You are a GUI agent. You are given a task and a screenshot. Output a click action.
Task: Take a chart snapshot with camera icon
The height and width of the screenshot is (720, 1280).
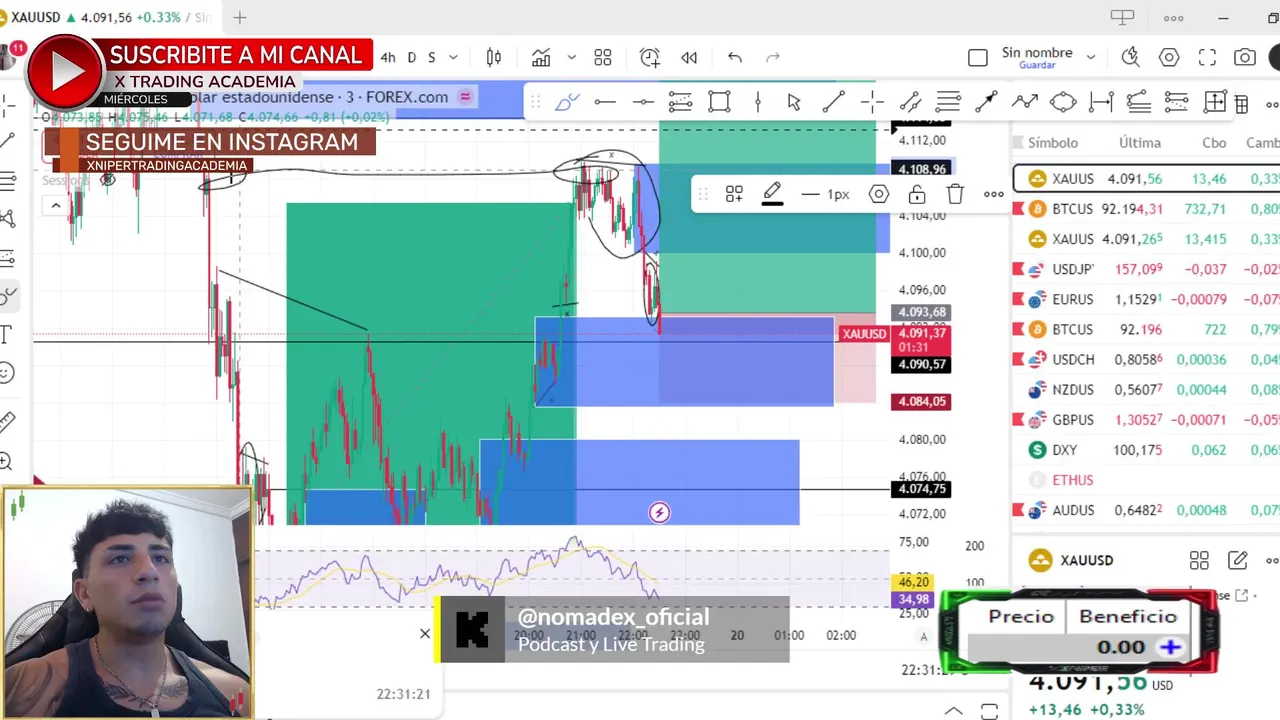tap(1245, 58)
